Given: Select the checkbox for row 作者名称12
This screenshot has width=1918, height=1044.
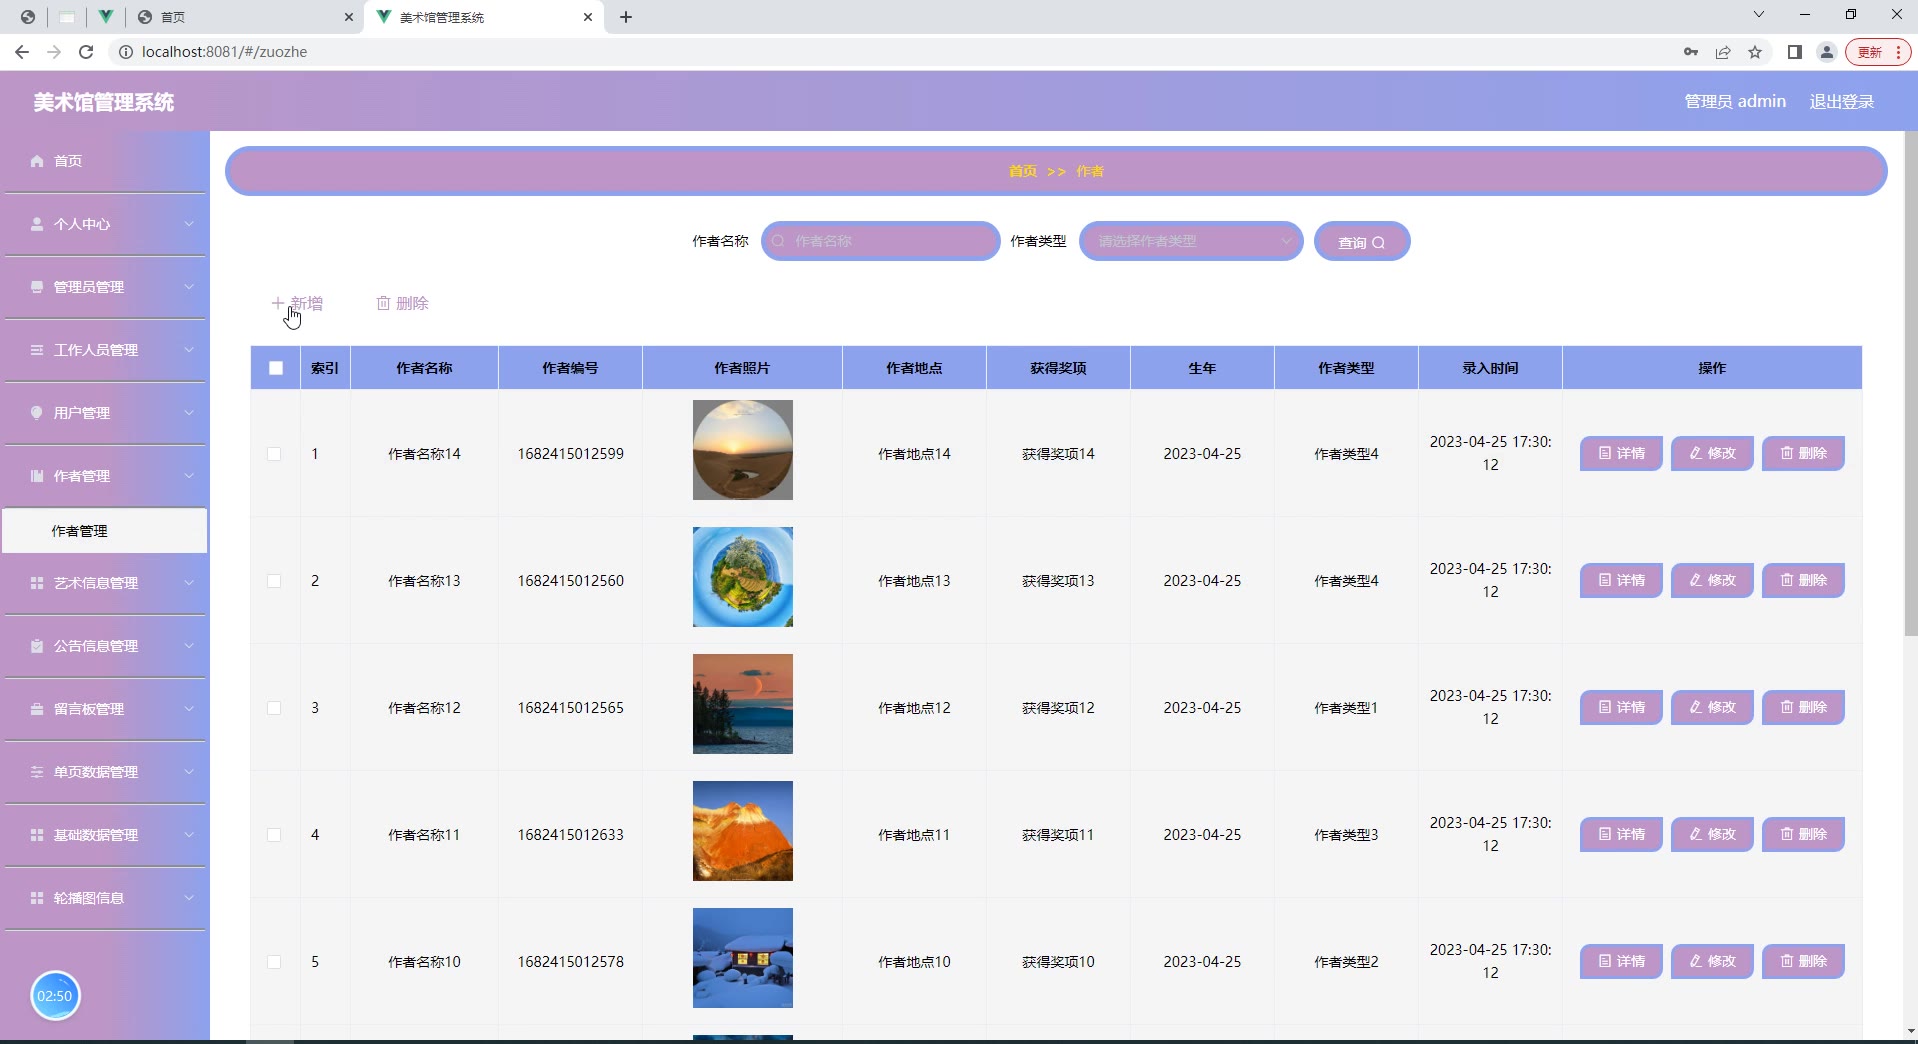Looking at the screenshot, I should (274, 708).
